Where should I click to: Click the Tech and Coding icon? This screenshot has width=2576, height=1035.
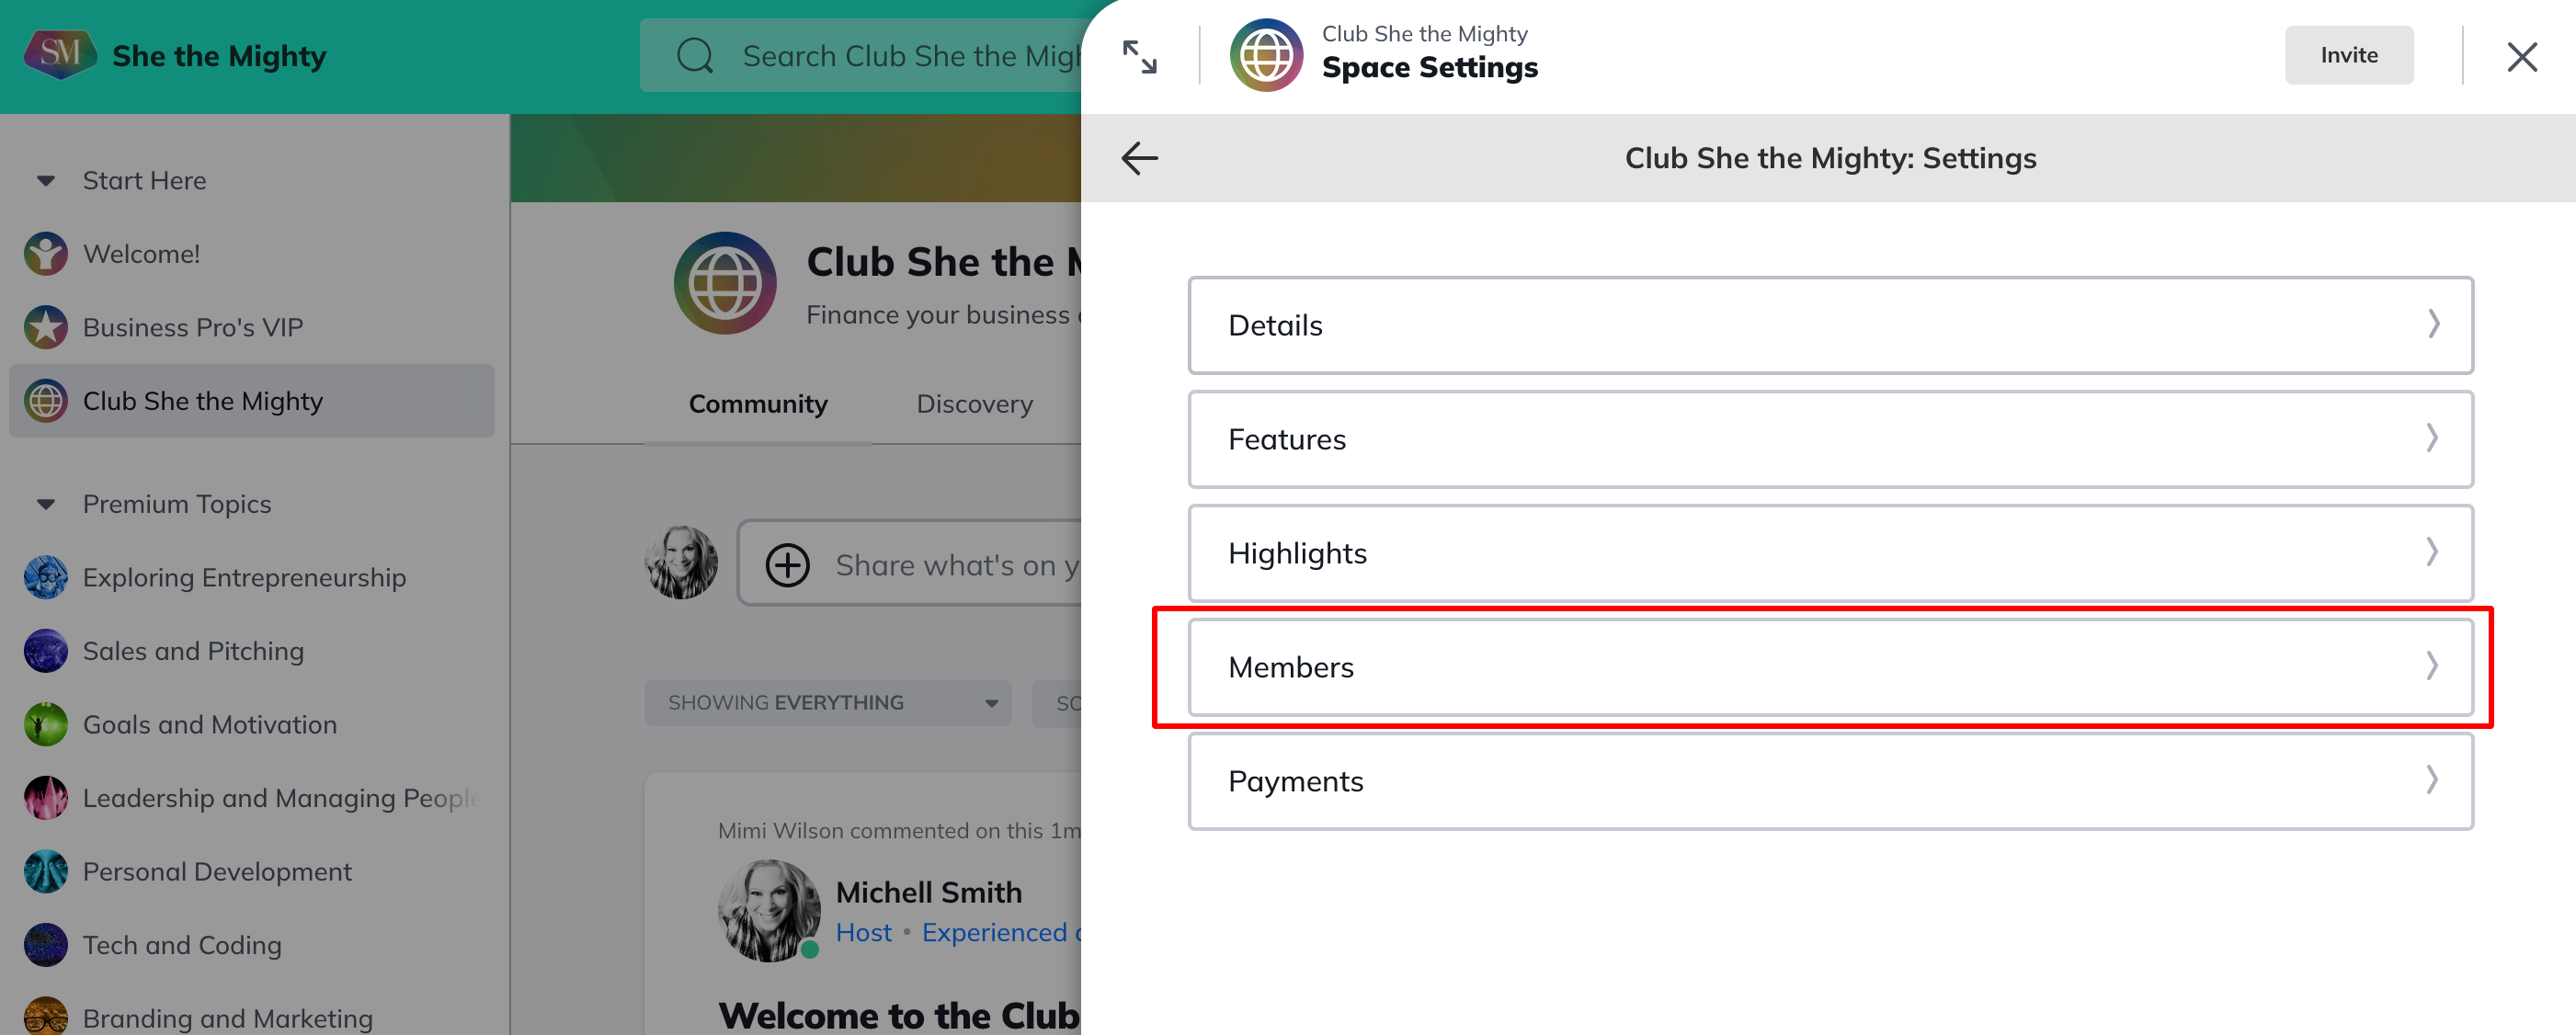pos(46,945)
